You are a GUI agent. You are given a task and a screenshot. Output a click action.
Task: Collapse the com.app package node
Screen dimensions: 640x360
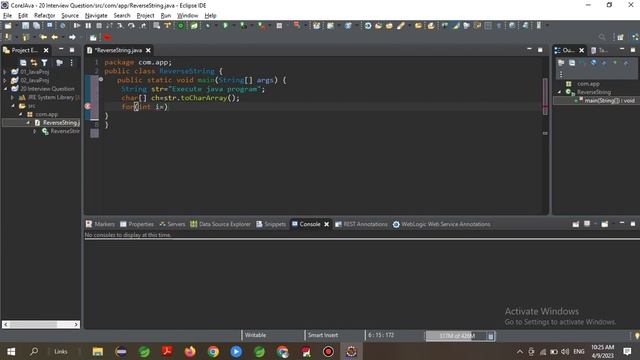coord(20,114)
